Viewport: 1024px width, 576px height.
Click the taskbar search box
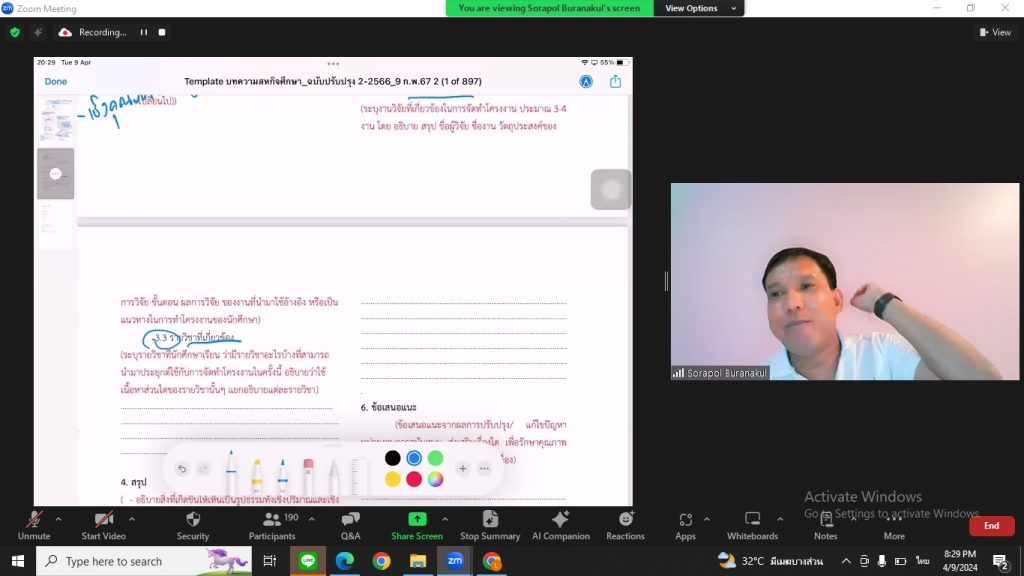pyautogui.click(x=144, y=561)
